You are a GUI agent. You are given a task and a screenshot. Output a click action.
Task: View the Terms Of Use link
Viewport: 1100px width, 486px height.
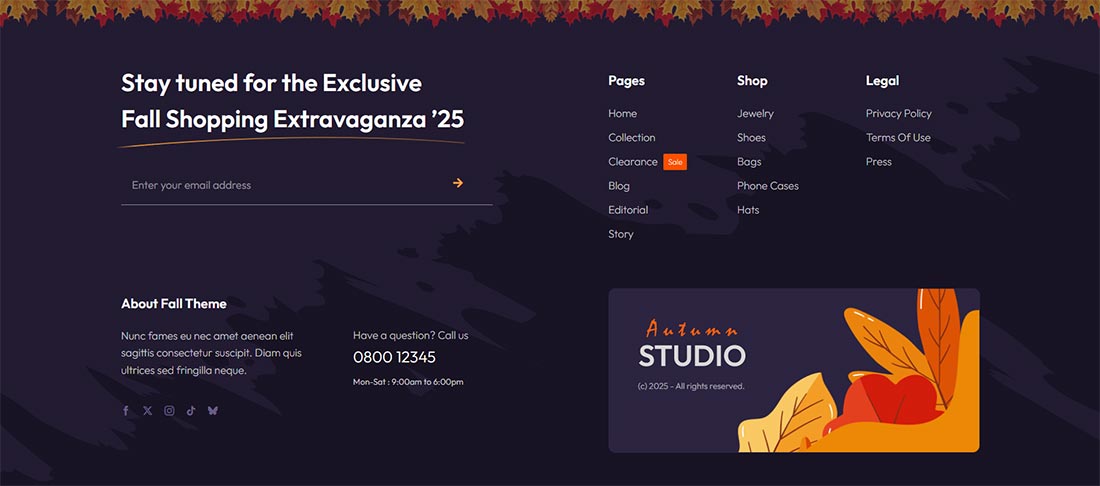(898, 137)
